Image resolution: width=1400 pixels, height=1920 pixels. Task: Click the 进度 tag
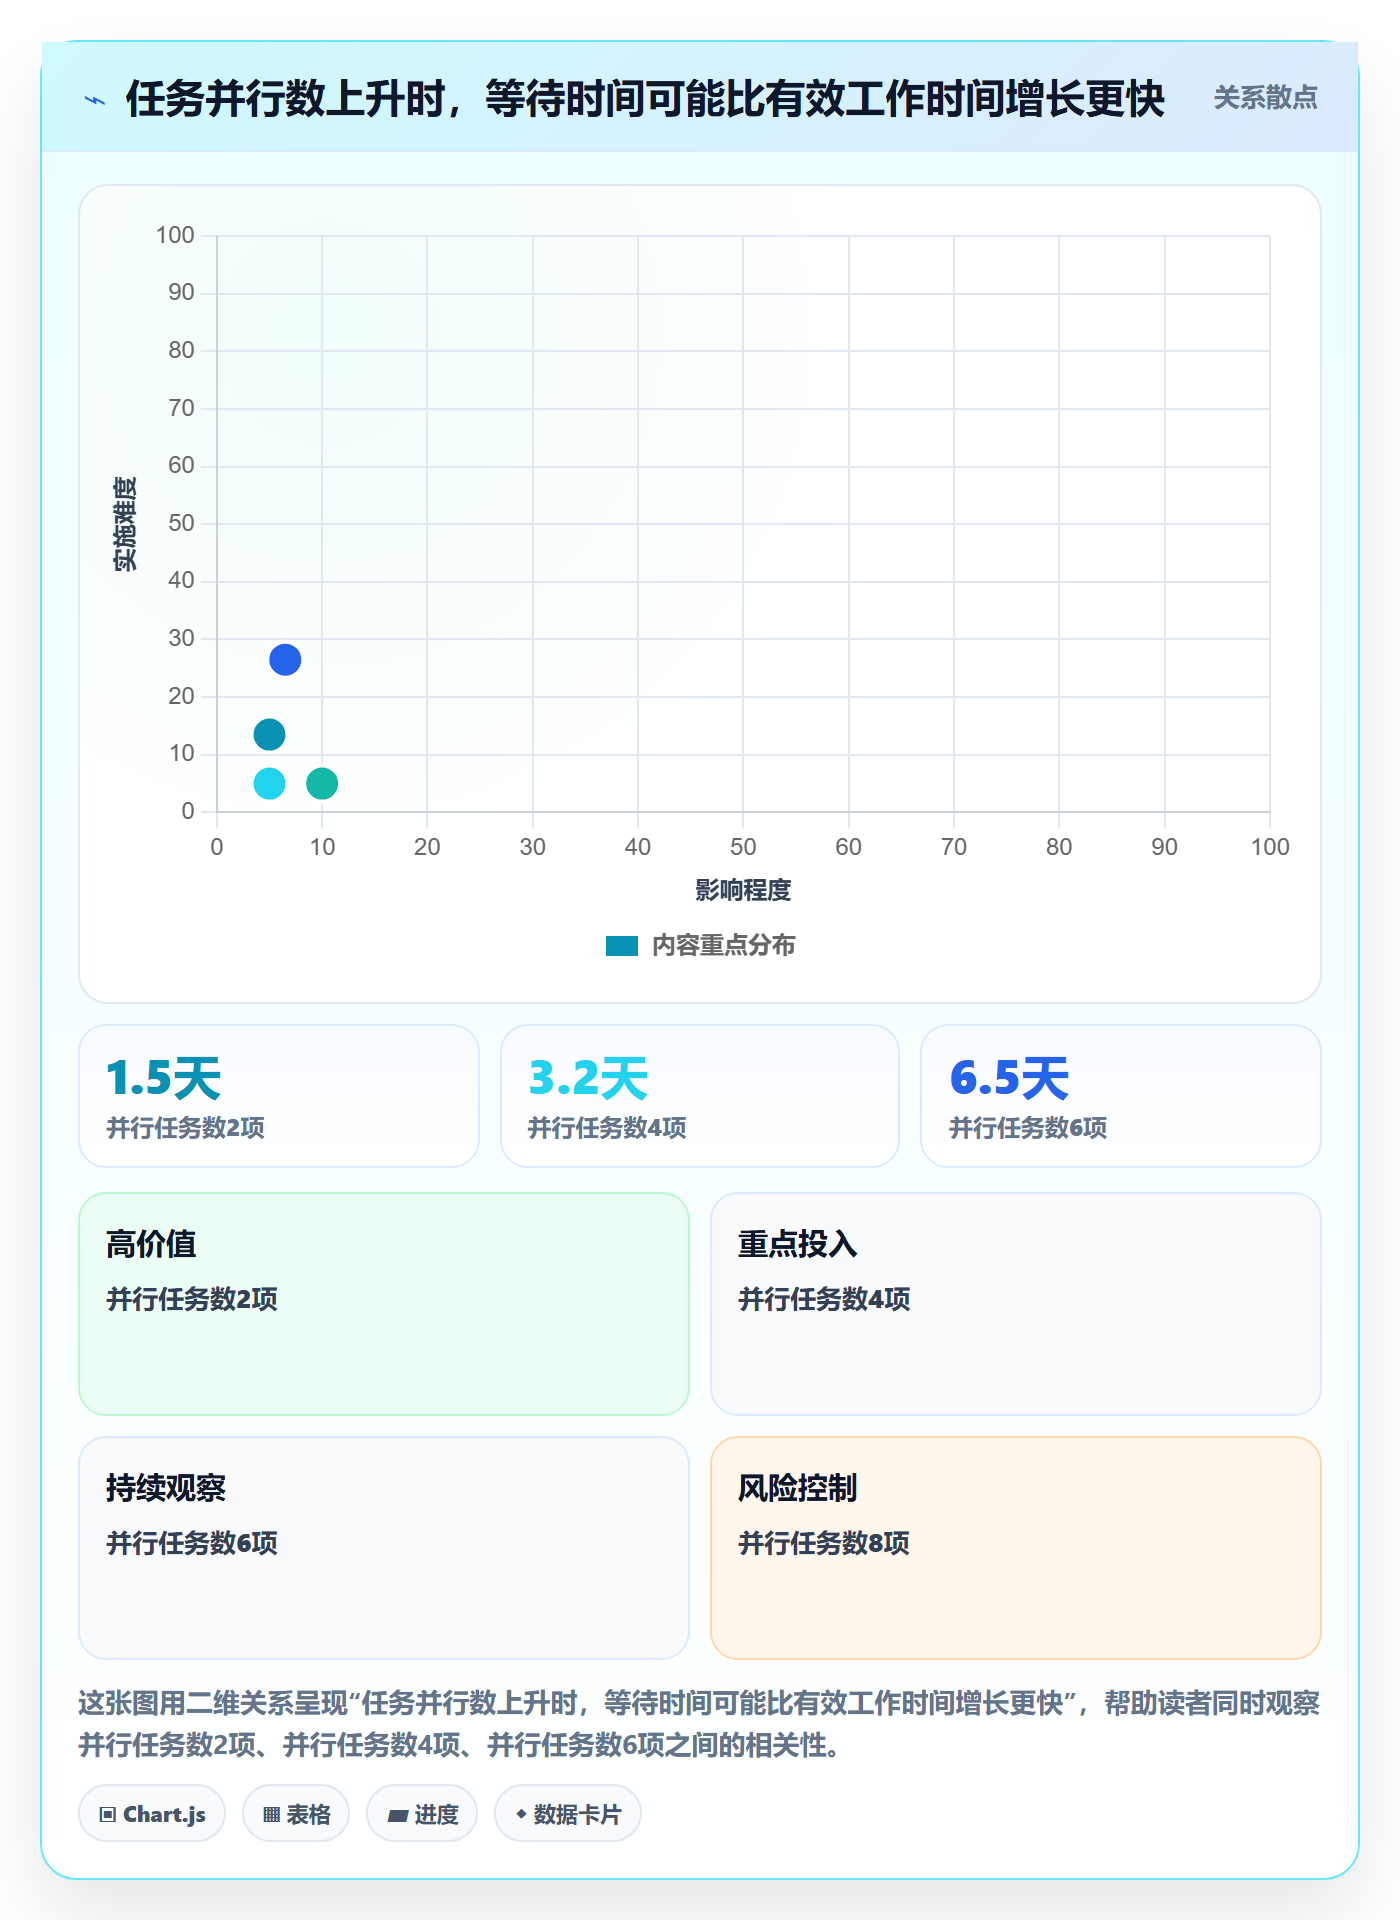point(422,1814)
